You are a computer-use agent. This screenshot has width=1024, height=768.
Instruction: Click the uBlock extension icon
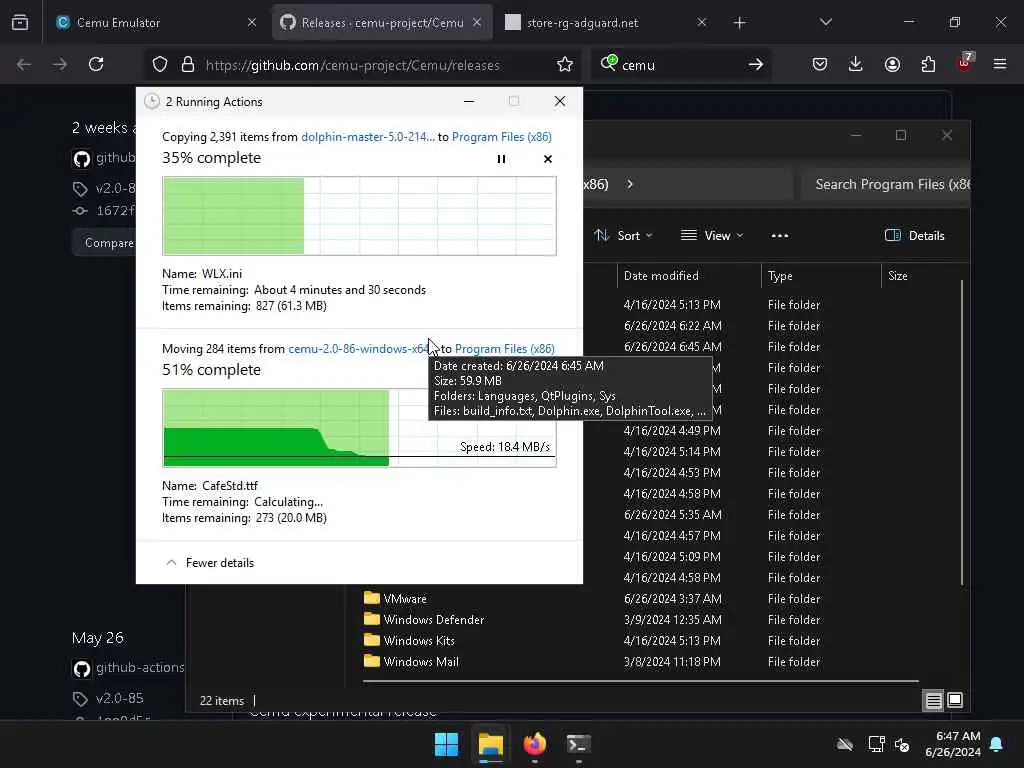tap(965, 63)
